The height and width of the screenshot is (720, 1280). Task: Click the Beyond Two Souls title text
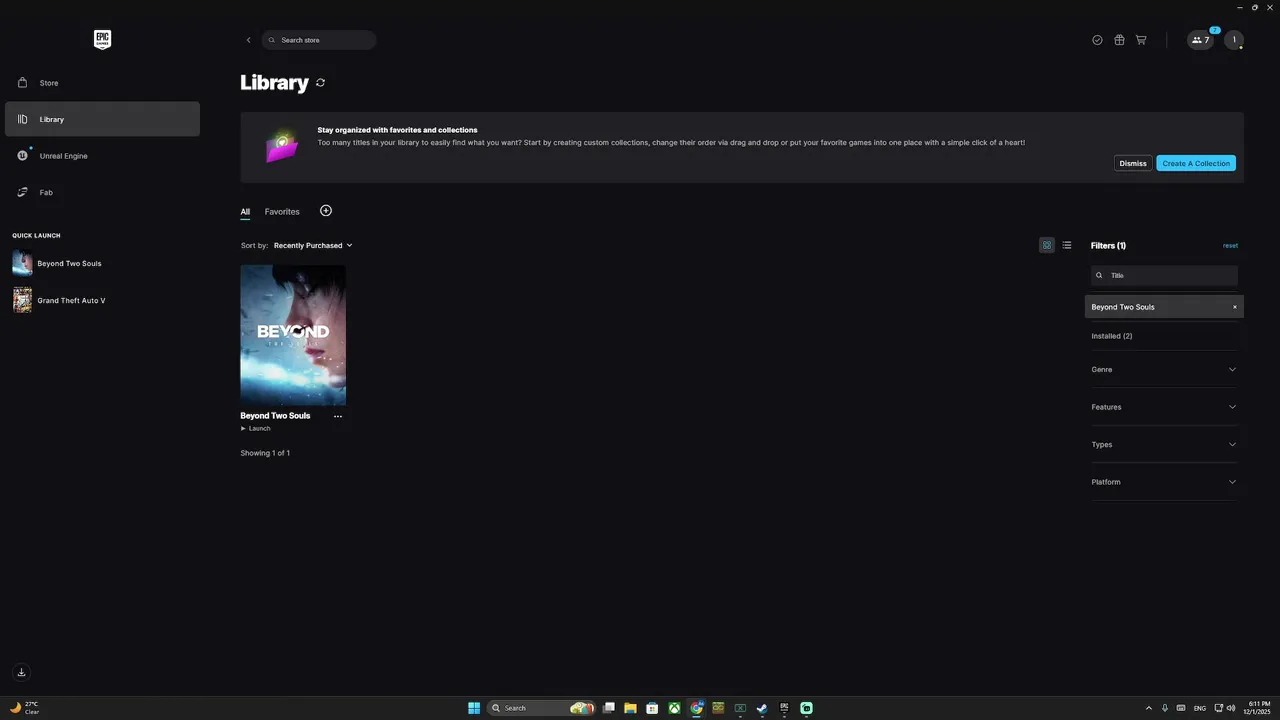pos(275,416)
